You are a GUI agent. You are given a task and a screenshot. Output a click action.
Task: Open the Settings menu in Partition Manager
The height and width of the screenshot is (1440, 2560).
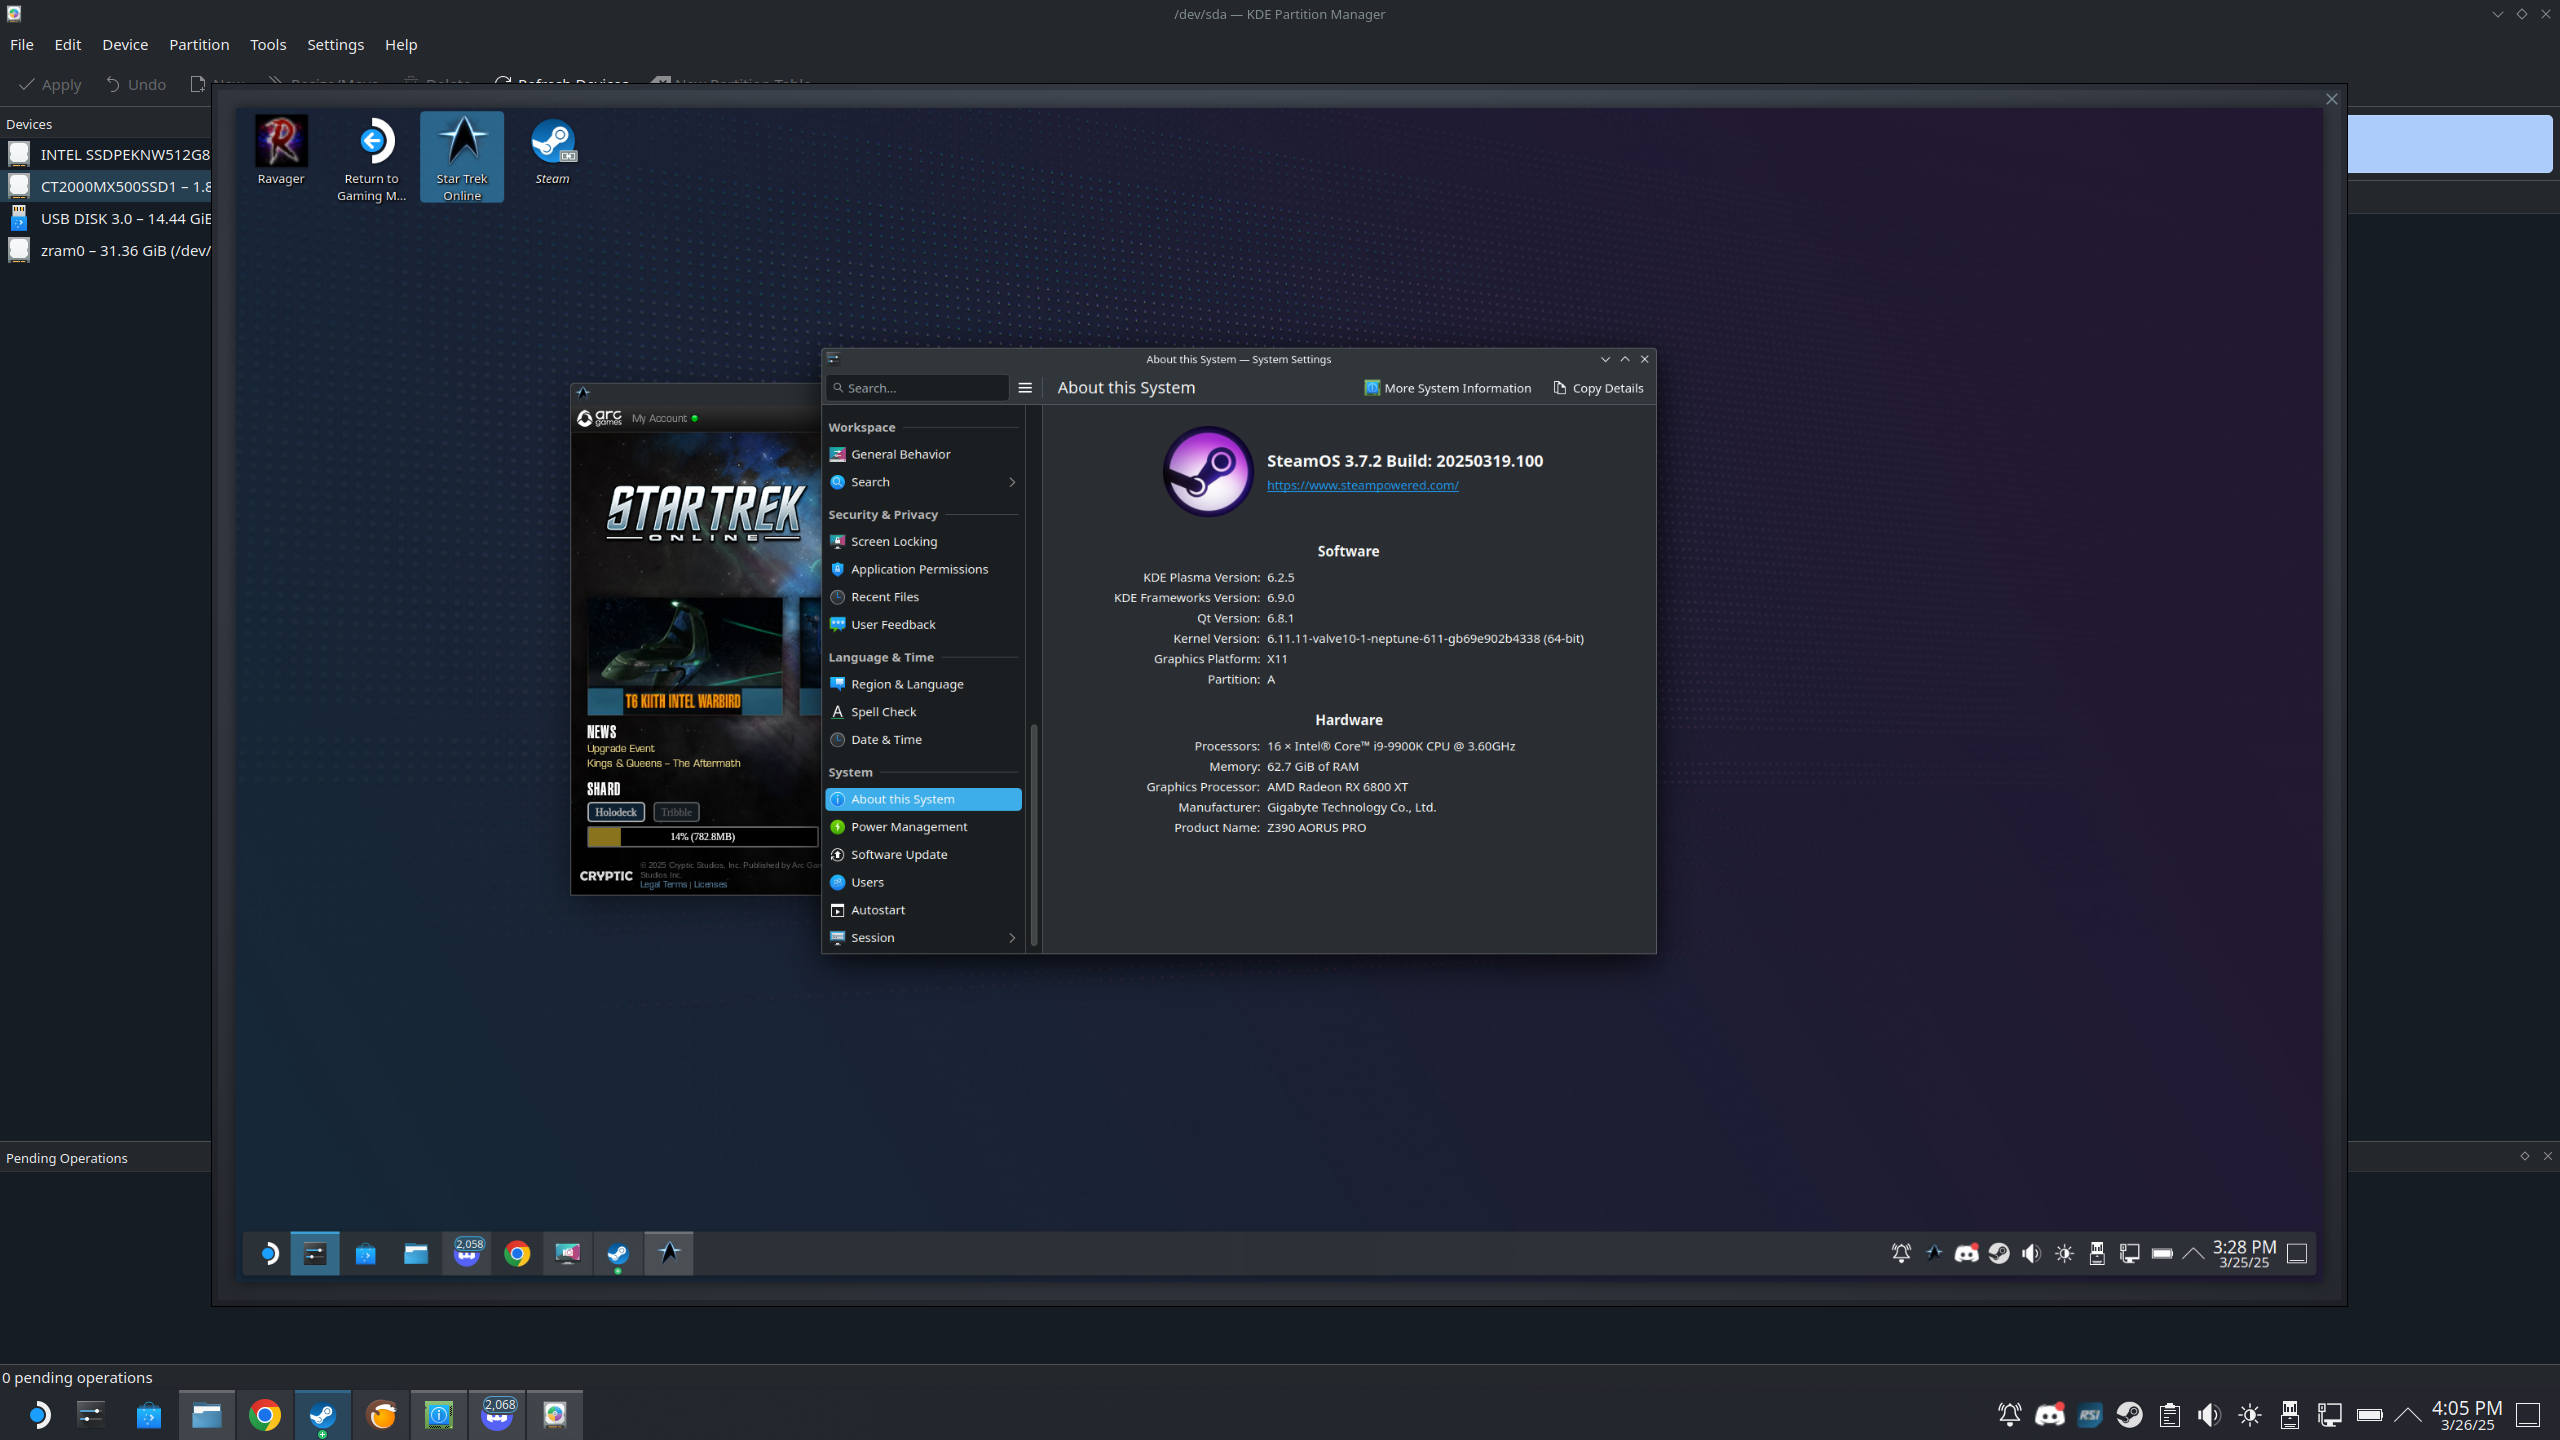pos(335,45)
